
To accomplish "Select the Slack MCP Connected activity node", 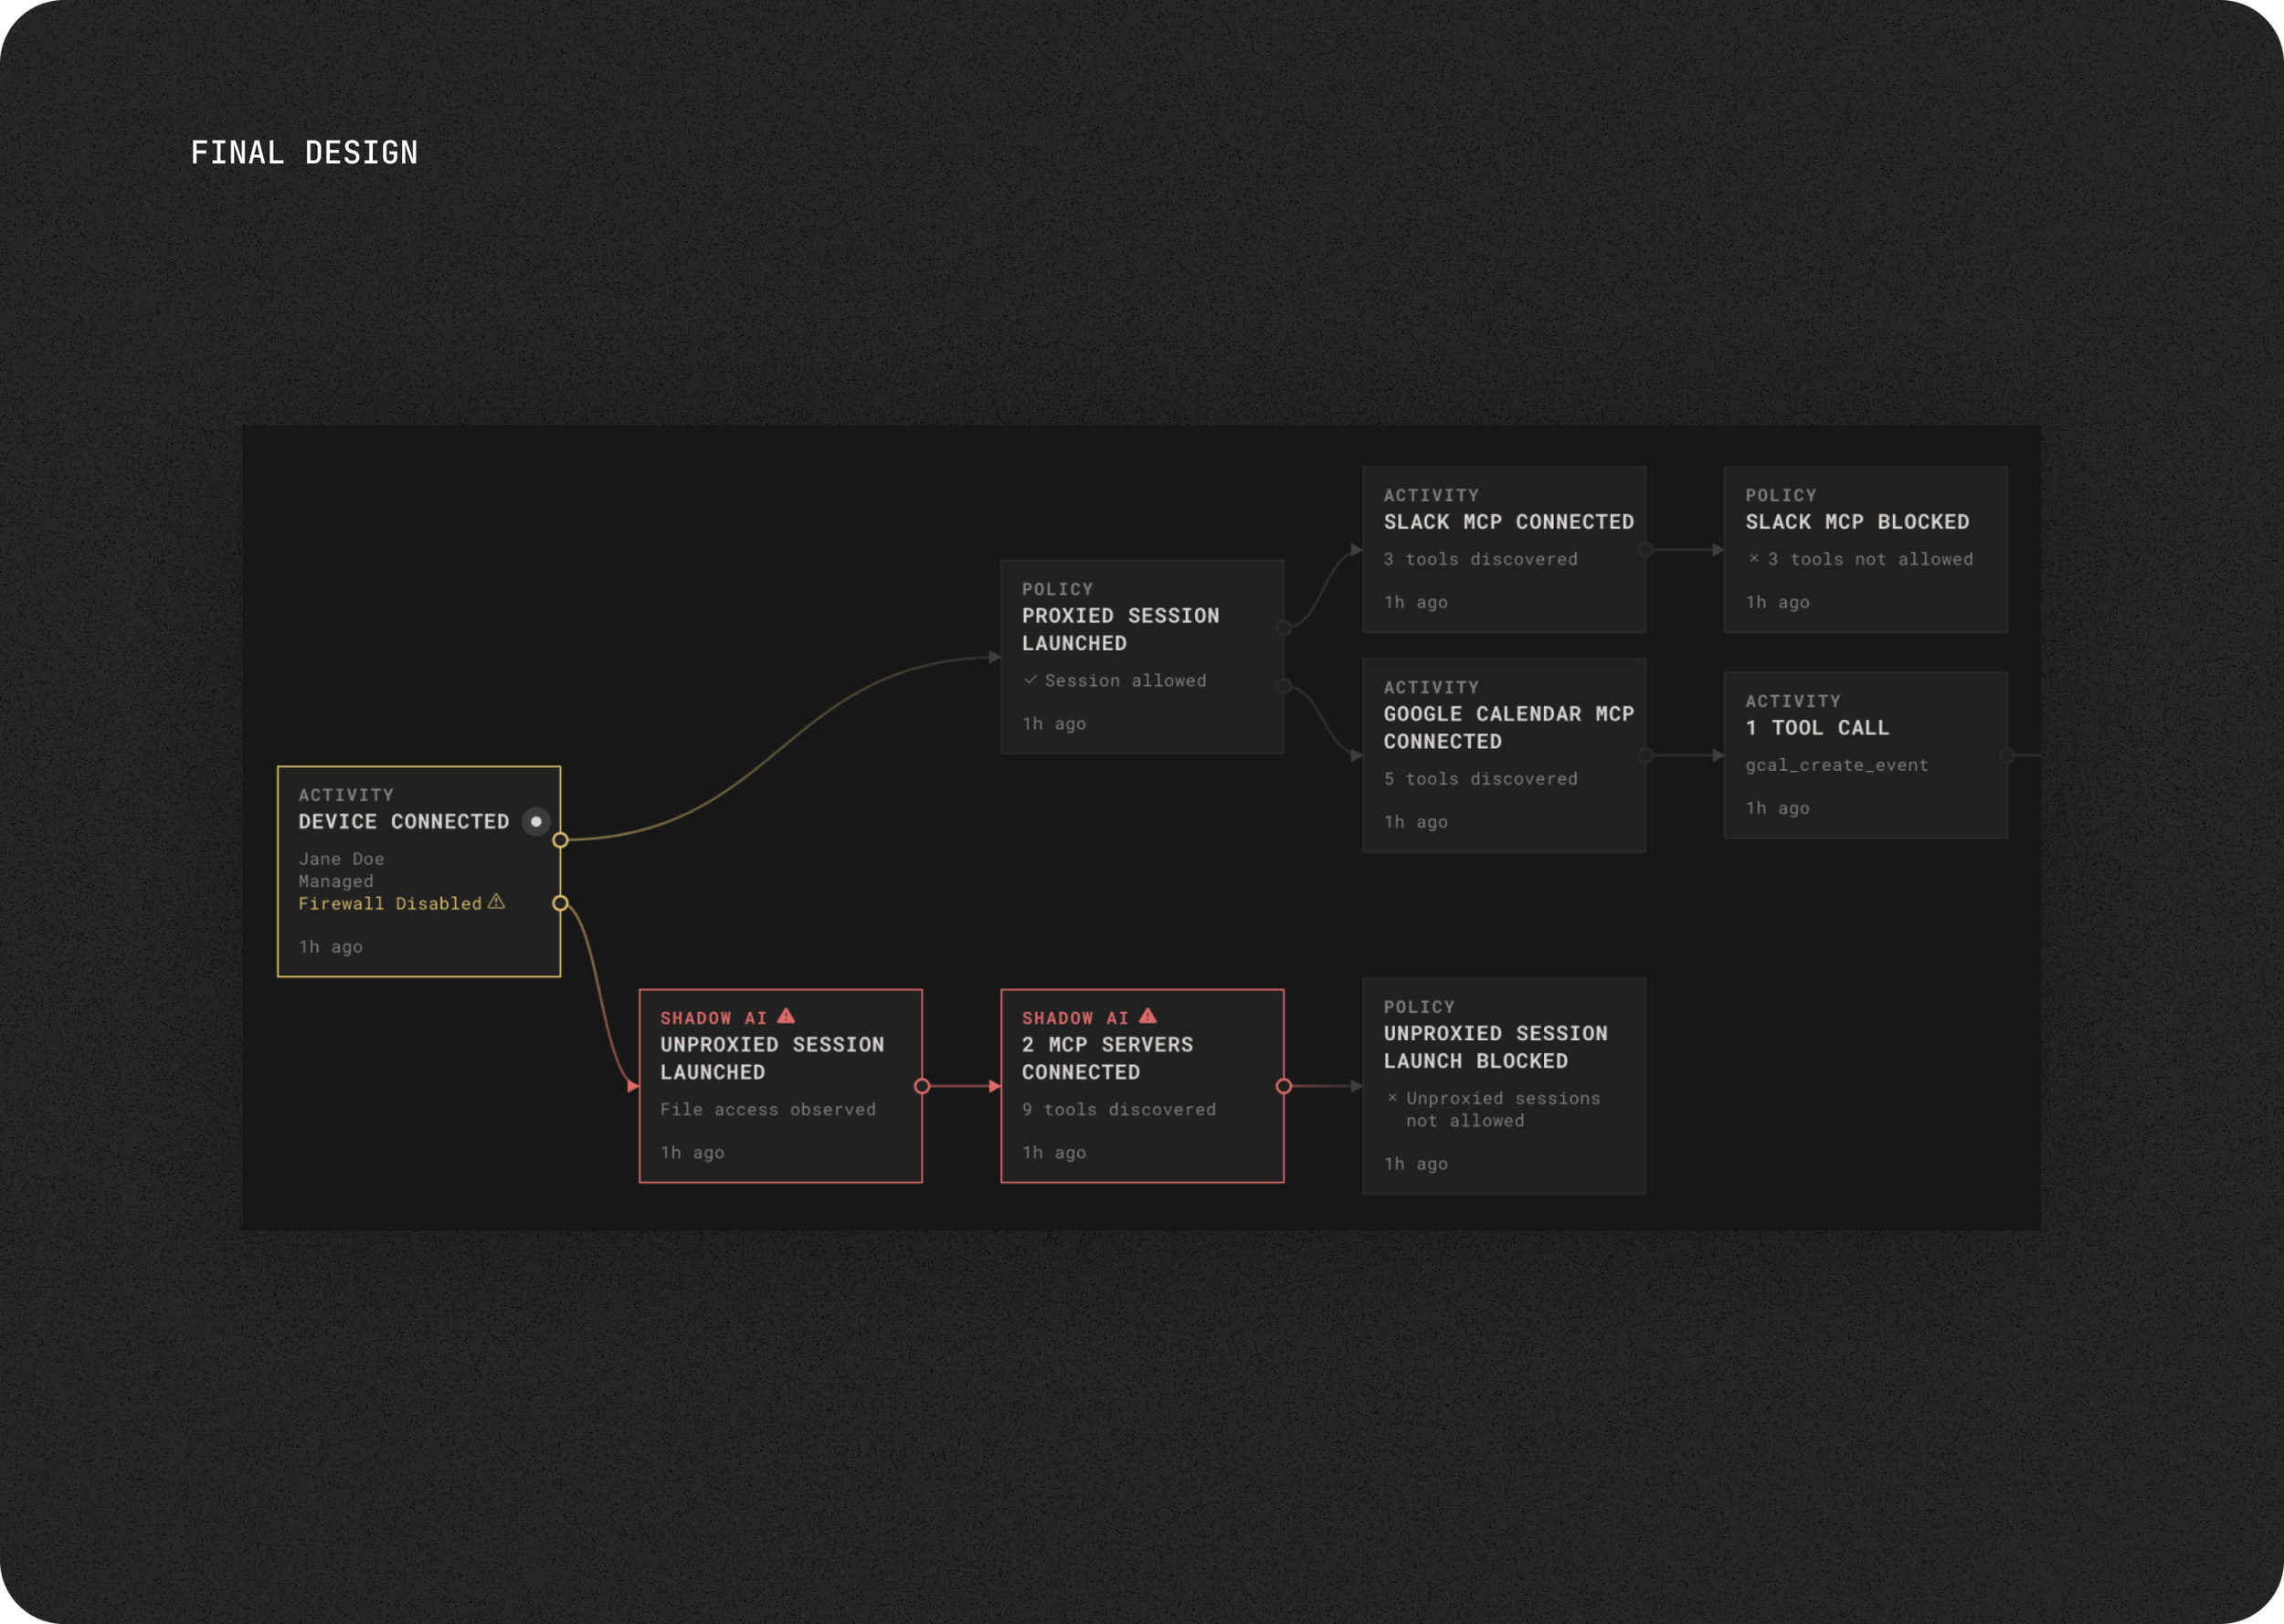I will 1504,549.
